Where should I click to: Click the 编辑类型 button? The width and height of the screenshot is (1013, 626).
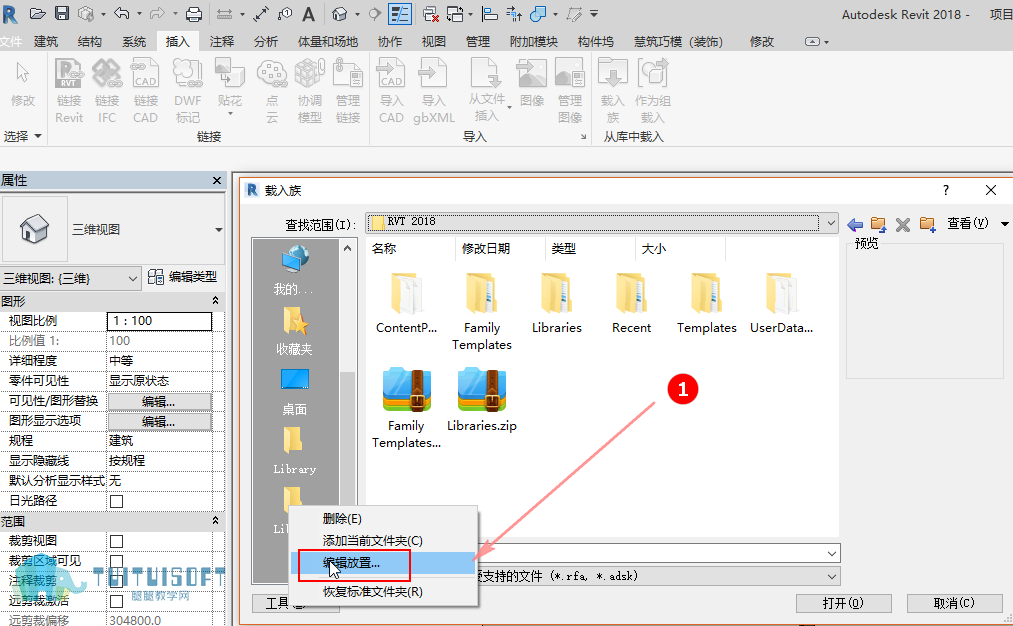[x=183, y=277]
